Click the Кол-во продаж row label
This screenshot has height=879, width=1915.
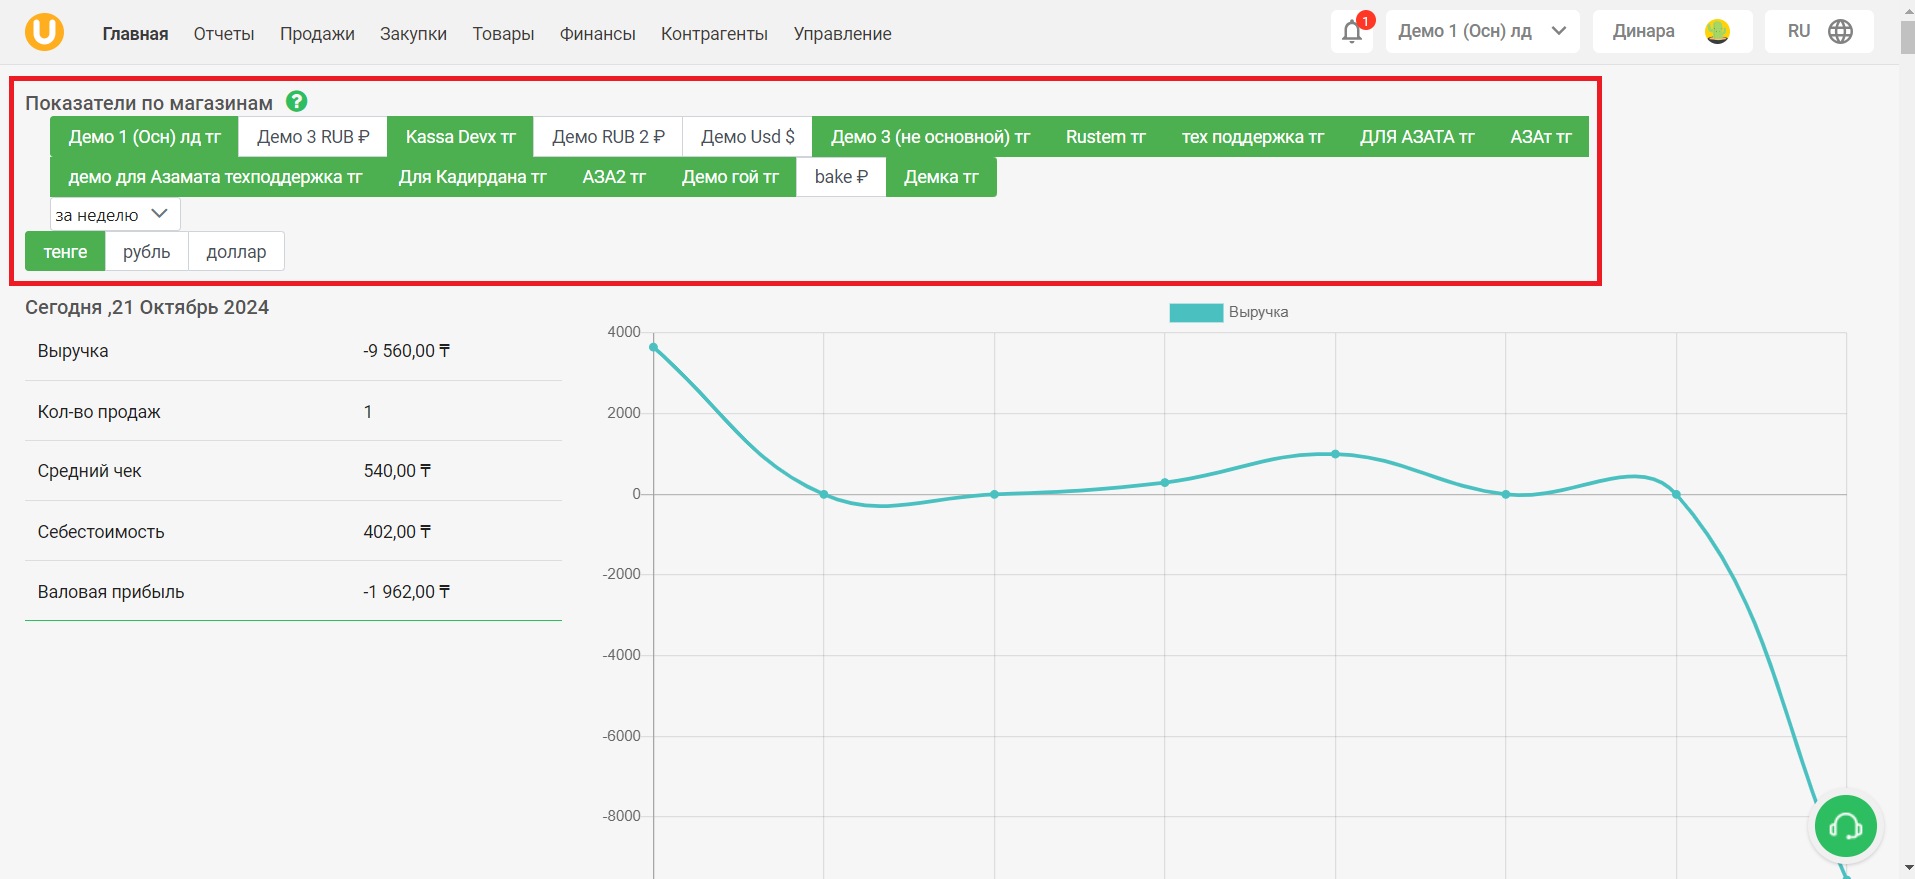pyautogui.click(x=99, y=412)
